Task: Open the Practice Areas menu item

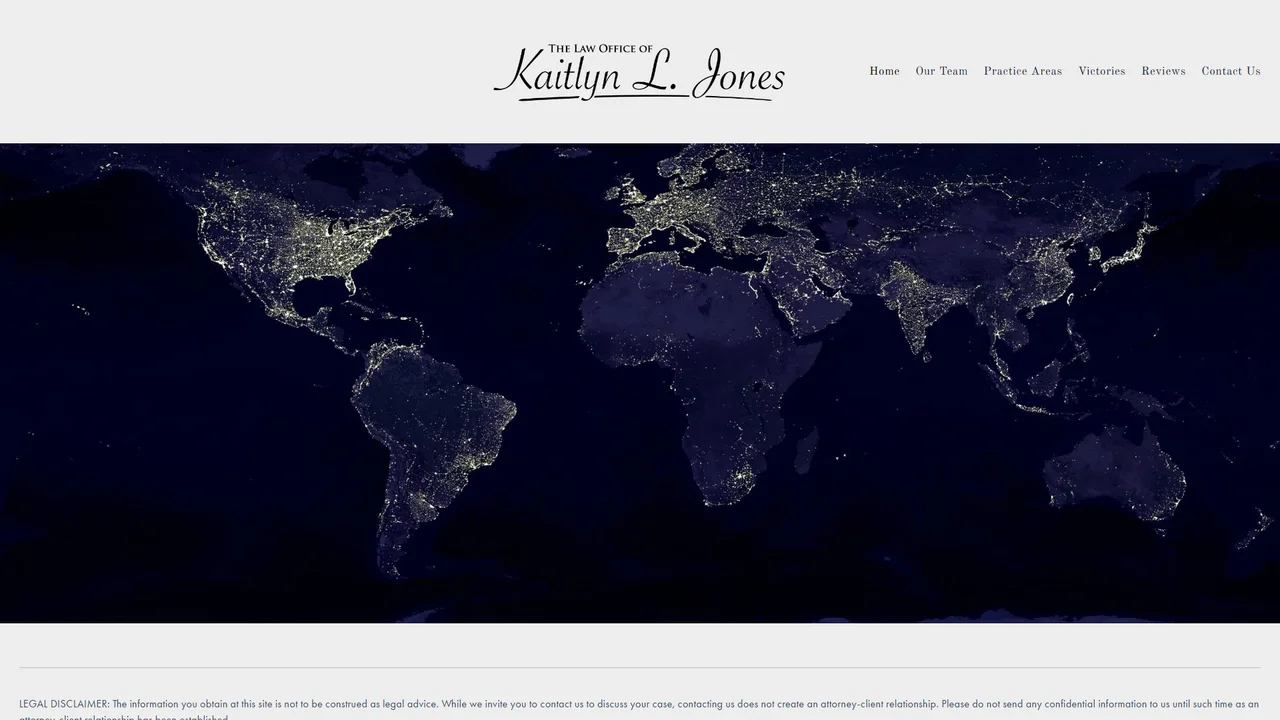Action: click(x=1022, y=71)
